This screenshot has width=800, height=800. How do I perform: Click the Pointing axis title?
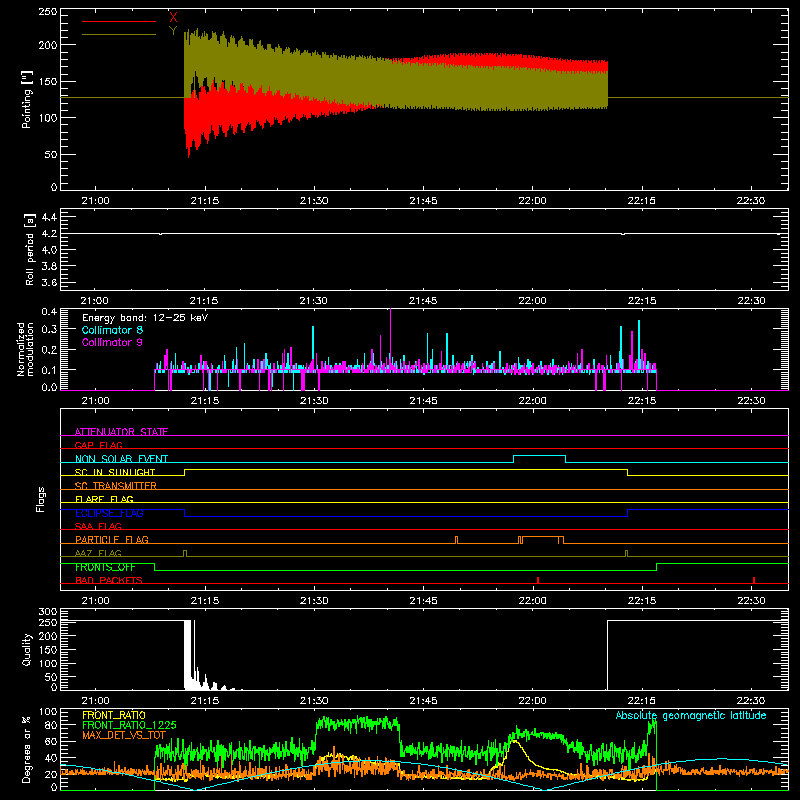pyautogui.click(x=27, y=99)
